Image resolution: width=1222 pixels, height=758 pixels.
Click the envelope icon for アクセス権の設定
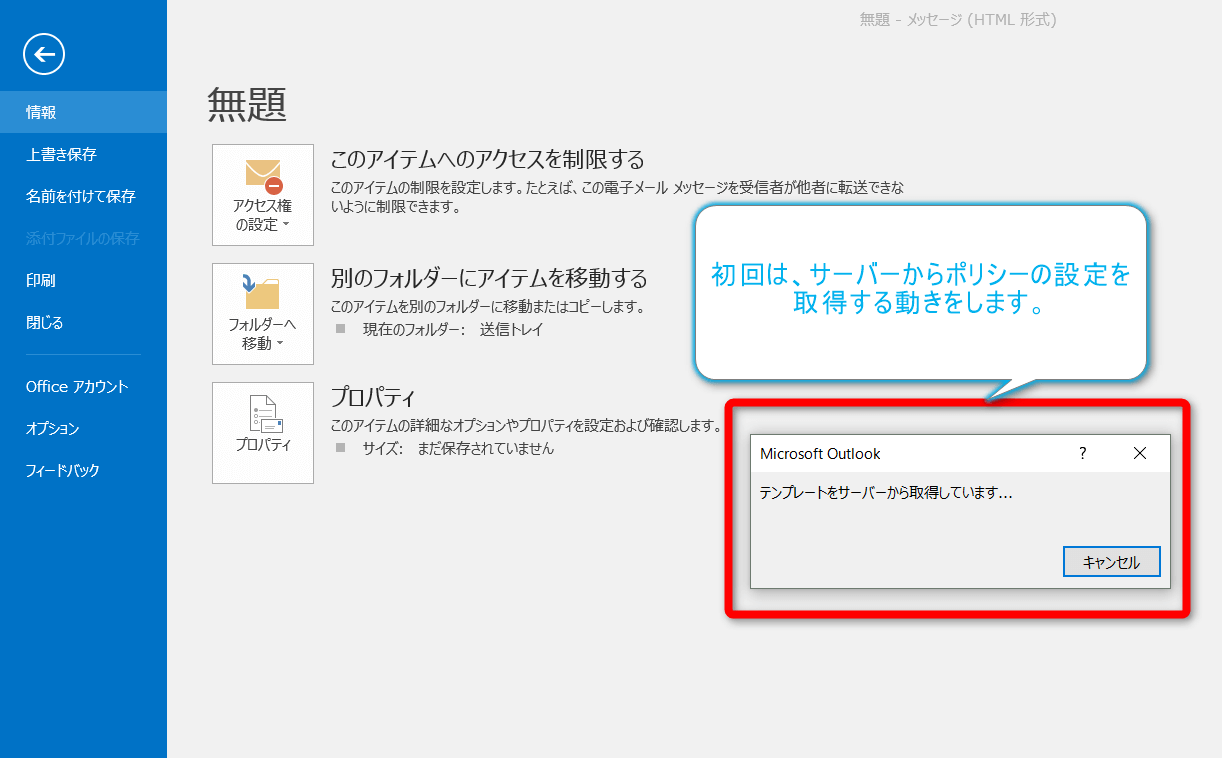pyautogui.click(x=263, y=174)
